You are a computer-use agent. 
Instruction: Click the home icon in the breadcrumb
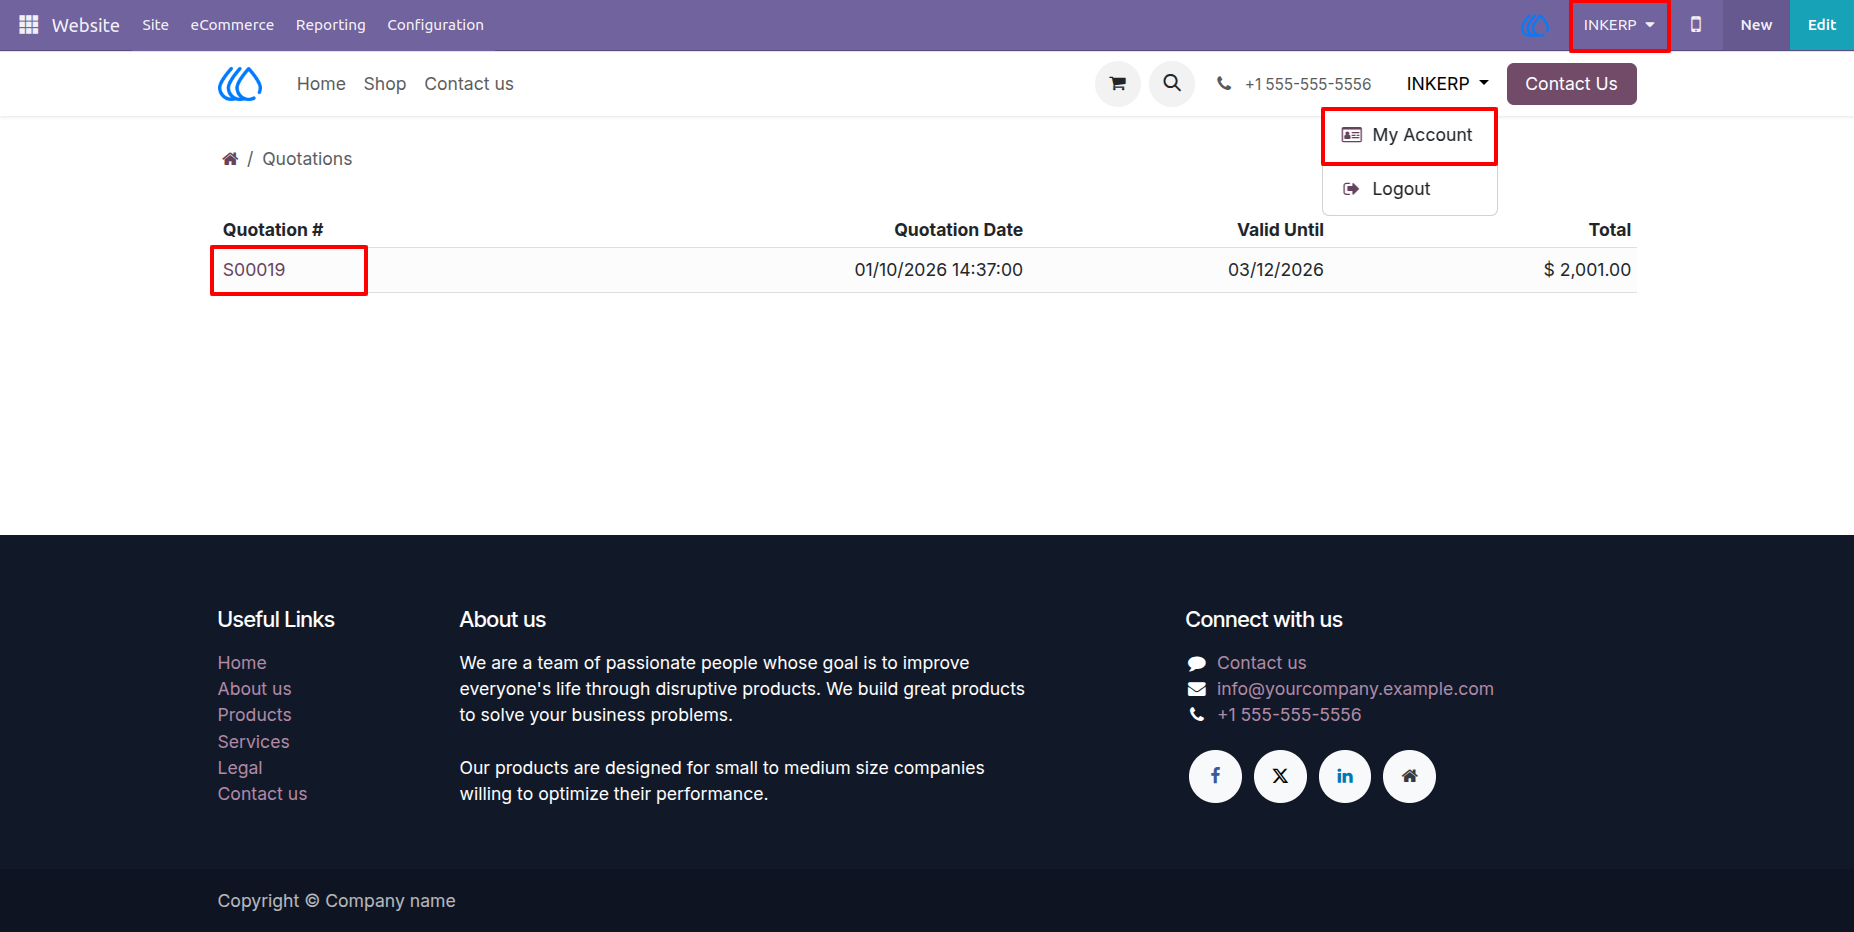coord(230,159)
